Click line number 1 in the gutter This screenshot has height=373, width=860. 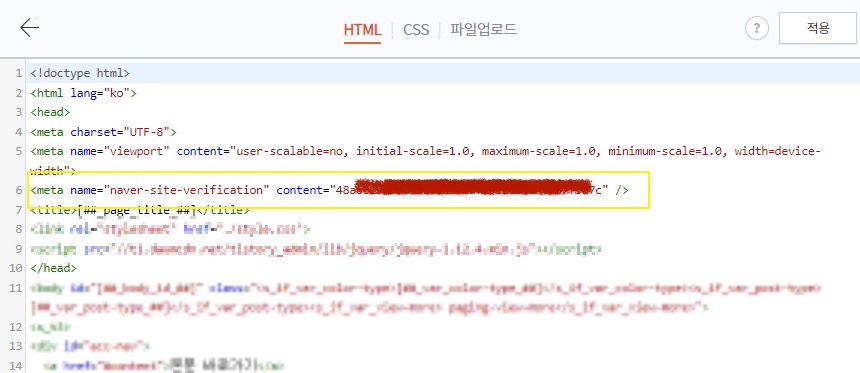pos(19,73)
